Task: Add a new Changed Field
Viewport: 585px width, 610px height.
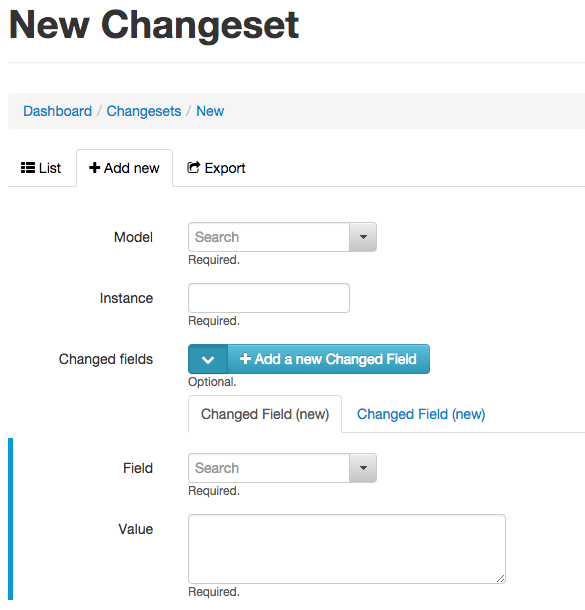Action: (x=329, y=359)
